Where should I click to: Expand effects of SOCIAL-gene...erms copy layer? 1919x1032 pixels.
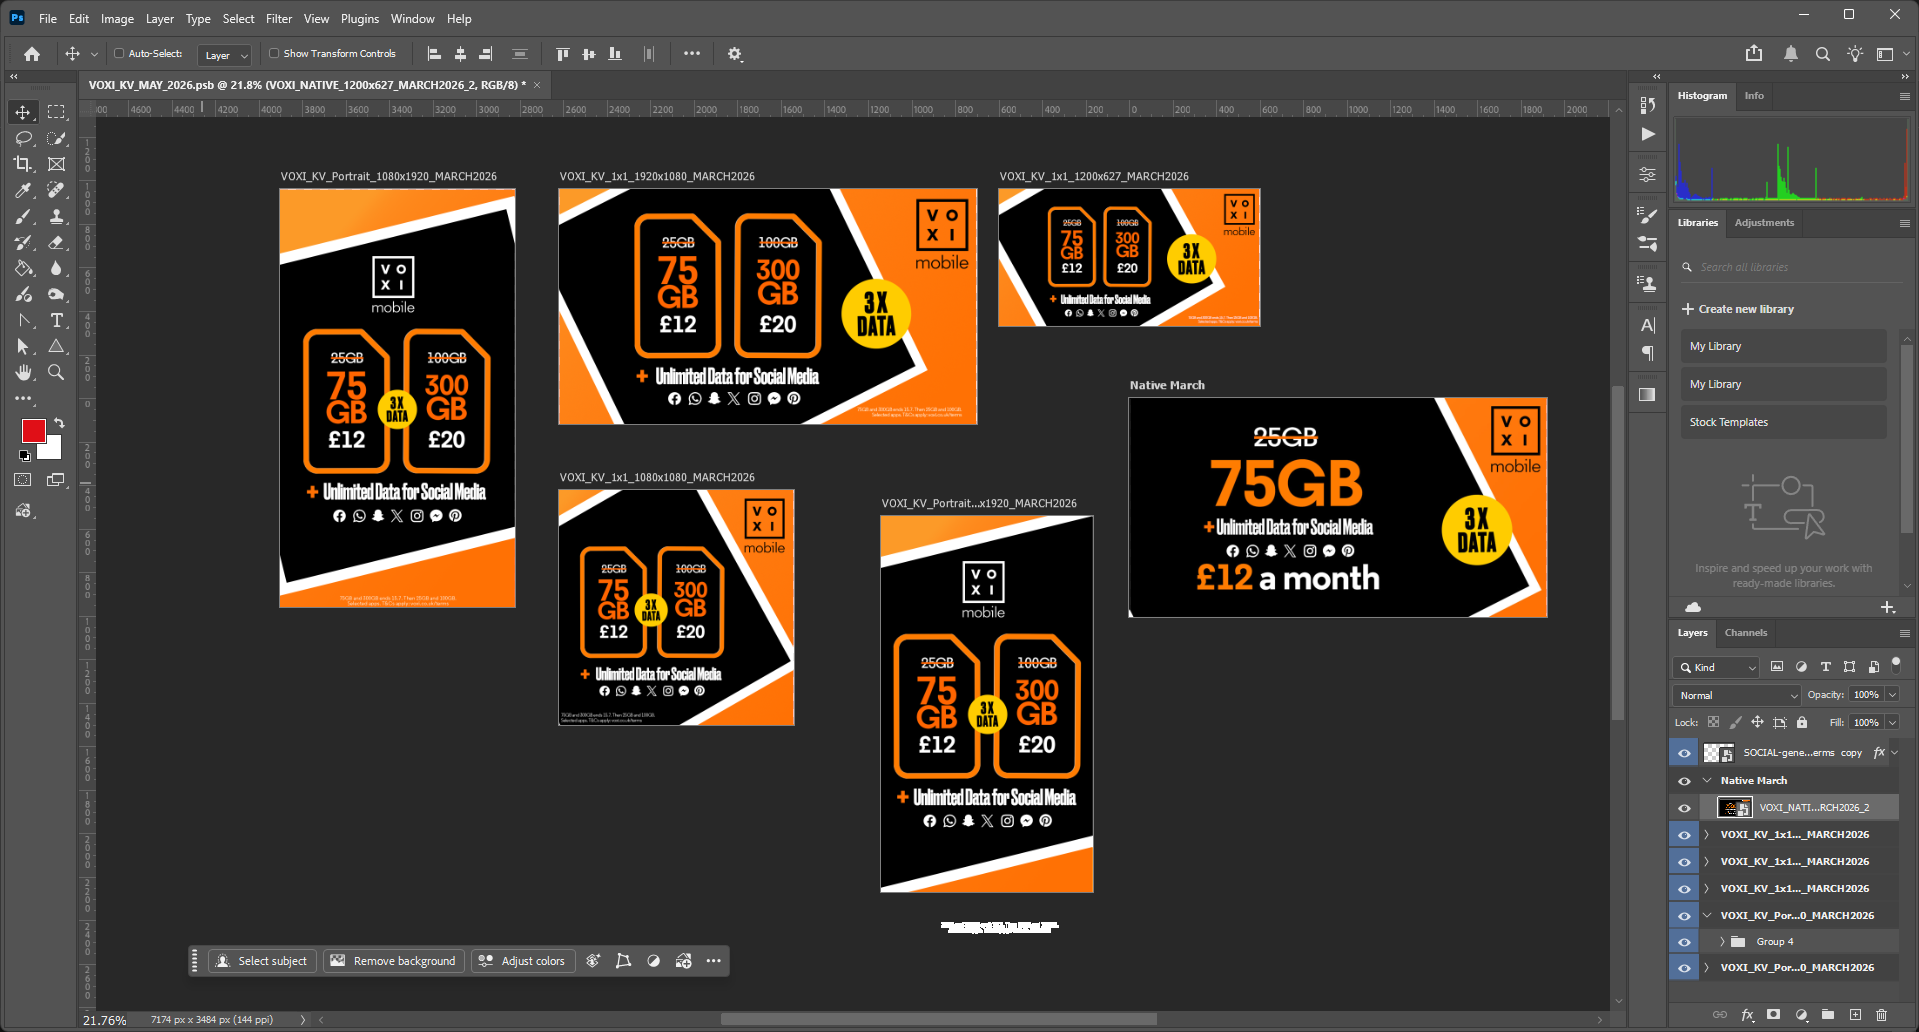click(1894, 753)
